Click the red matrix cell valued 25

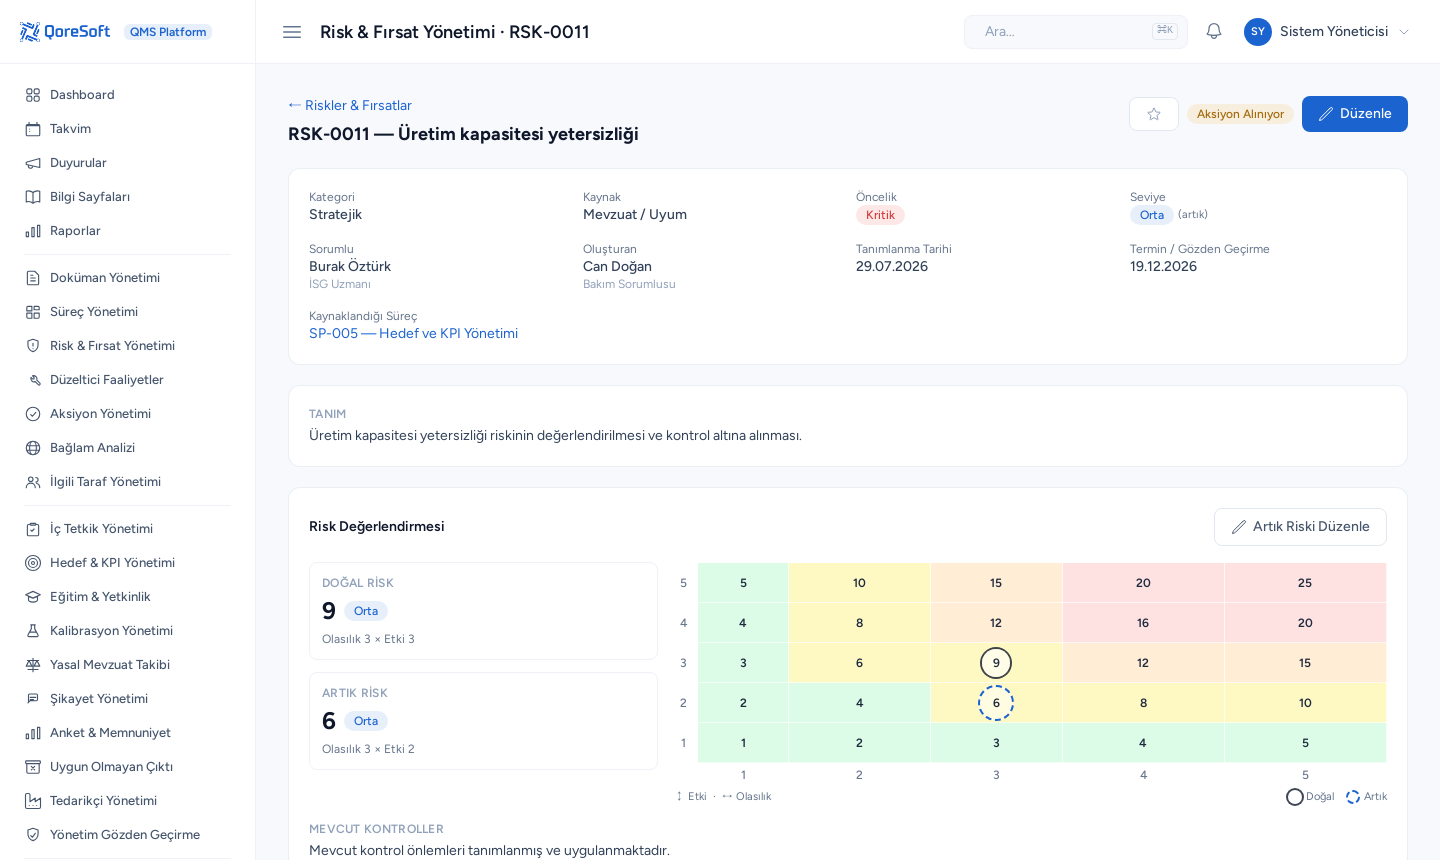click(1305, 583)
